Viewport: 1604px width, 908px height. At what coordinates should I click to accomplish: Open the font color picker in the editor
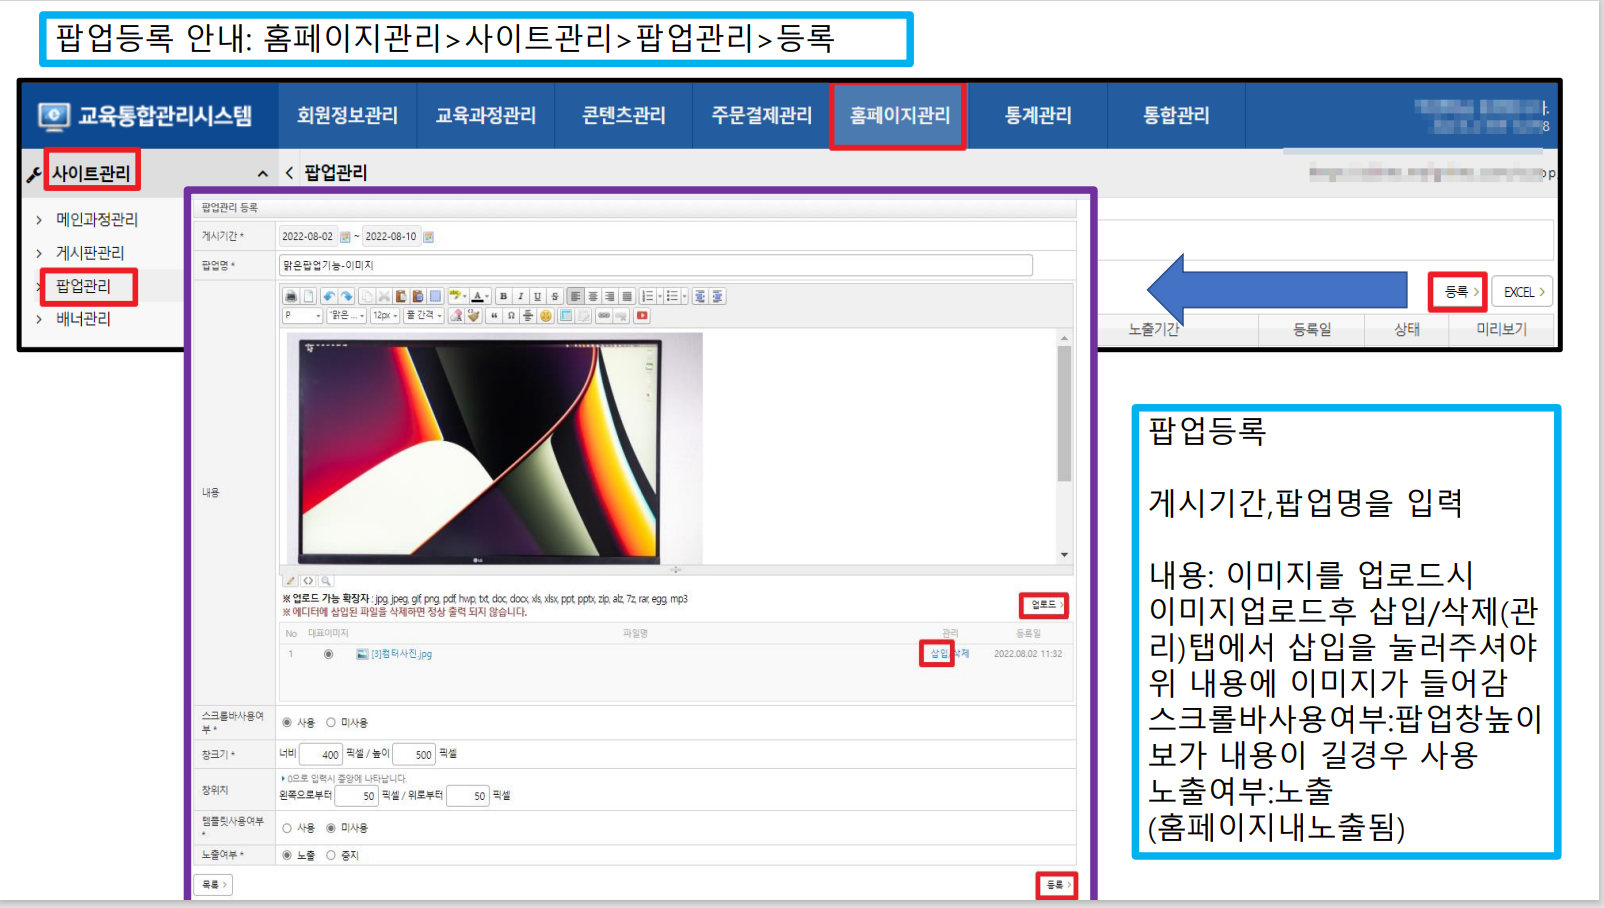coord(479,296)
